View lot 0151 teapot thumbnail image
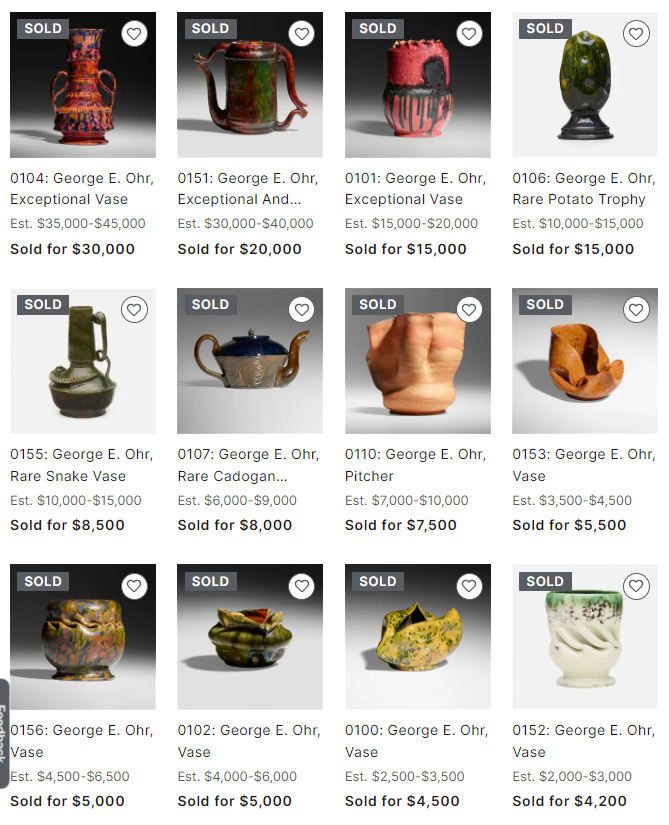The width and height of the screenshot is (669, 825). pyautogui.click(x=250, y=85)
